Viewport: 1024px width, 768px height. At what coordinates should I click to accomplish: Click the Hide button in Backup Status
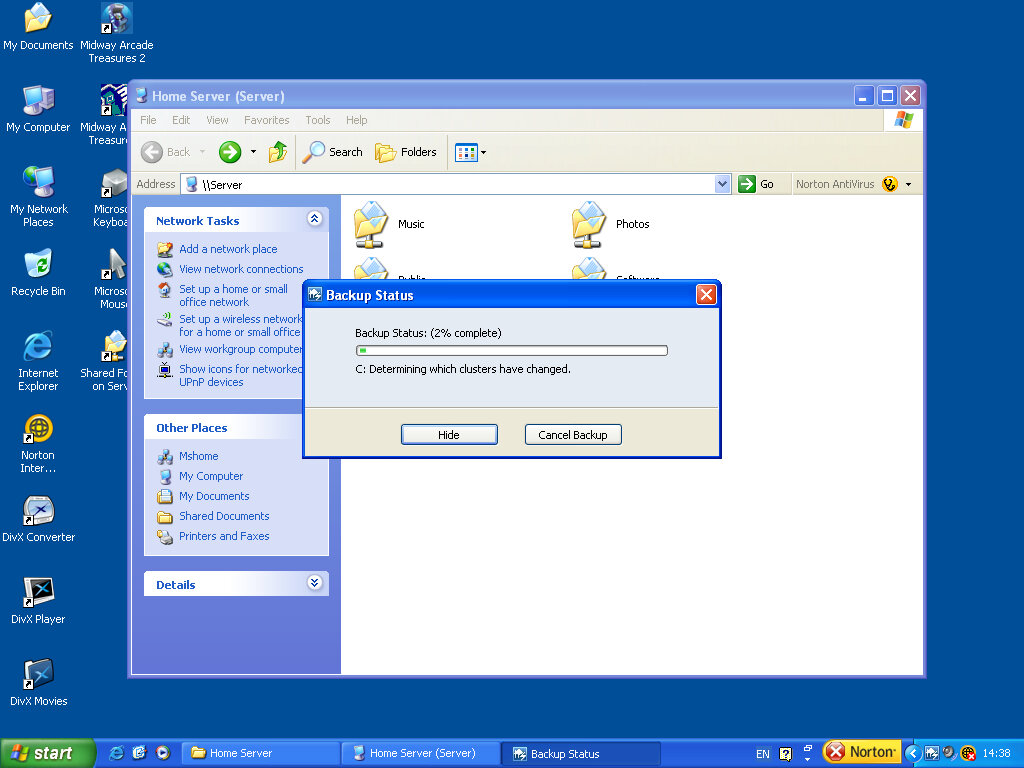point(449,435)
